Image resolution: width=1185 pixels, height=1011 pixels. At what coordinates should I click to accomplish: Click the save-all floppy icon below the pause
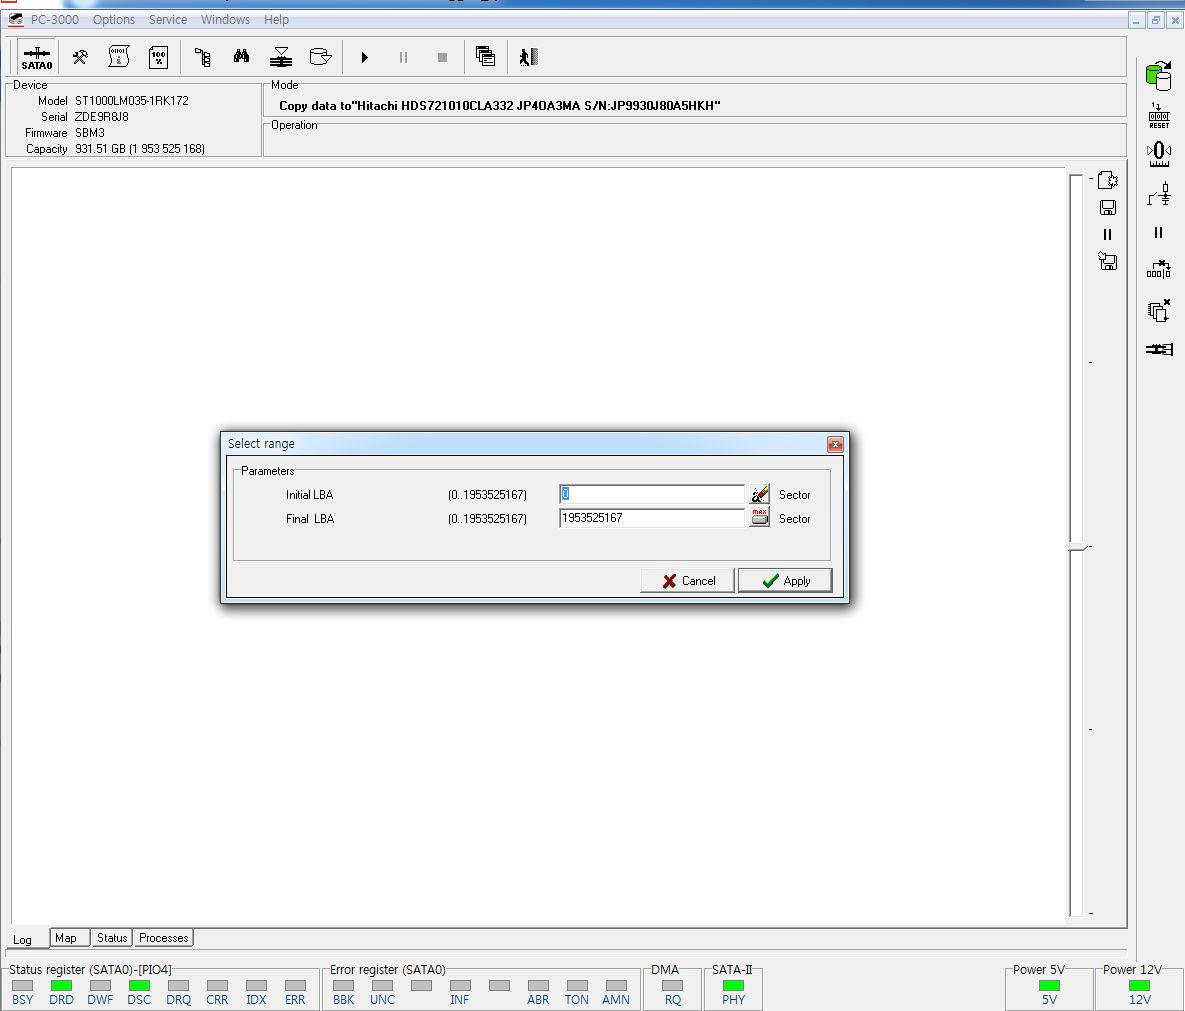coord(1107,261)
